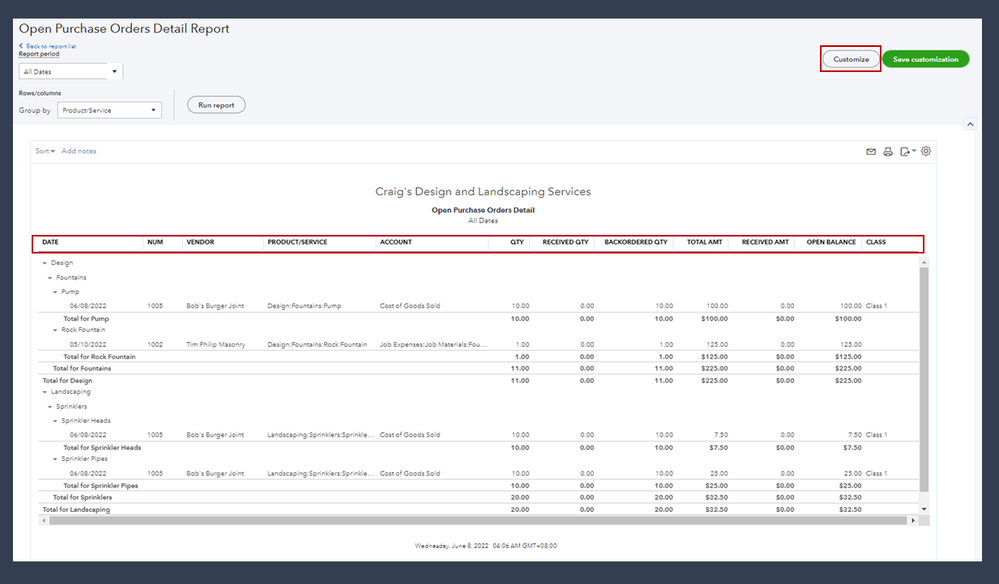Click Save customization button
999x584 pixels.
tap(925, 59)
